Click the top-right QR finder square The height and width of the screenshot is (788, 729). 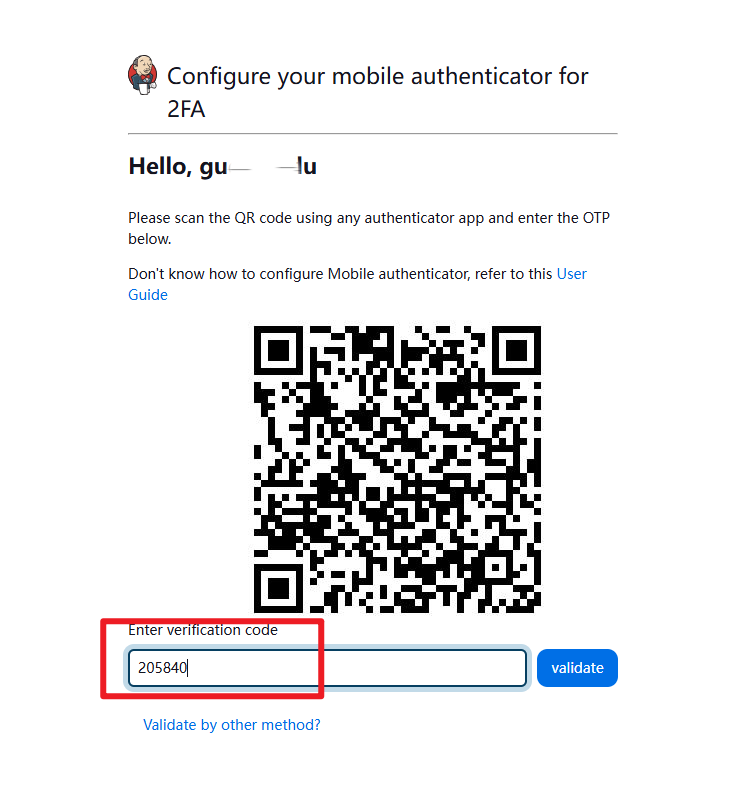pos(516,350)
